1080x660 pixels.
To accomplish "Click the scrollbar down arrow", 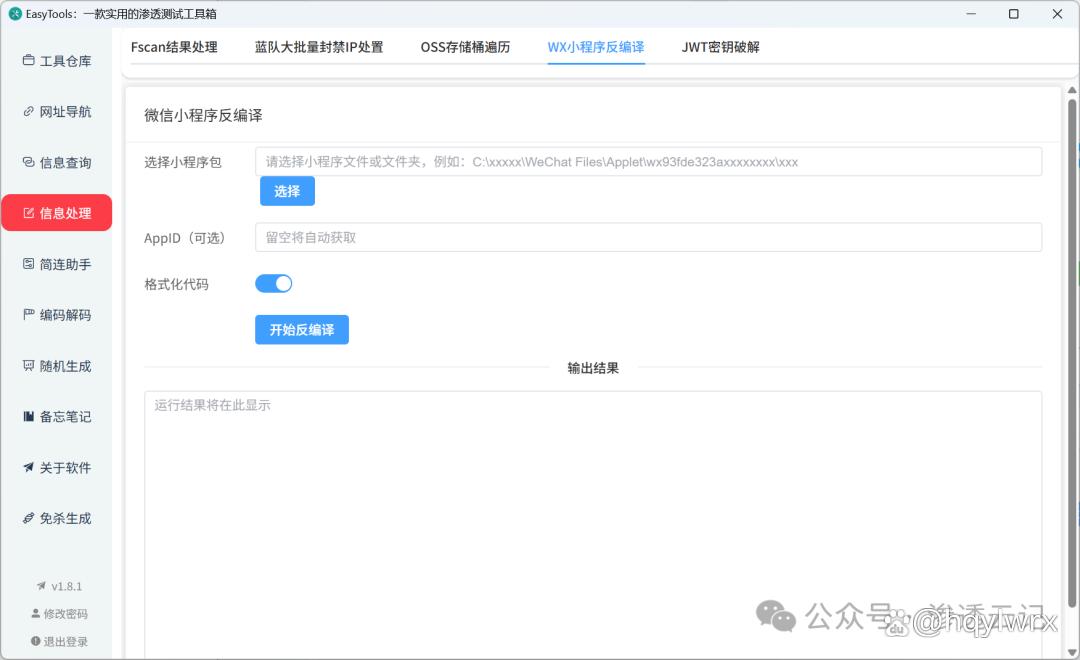I will pos(1072,651).
